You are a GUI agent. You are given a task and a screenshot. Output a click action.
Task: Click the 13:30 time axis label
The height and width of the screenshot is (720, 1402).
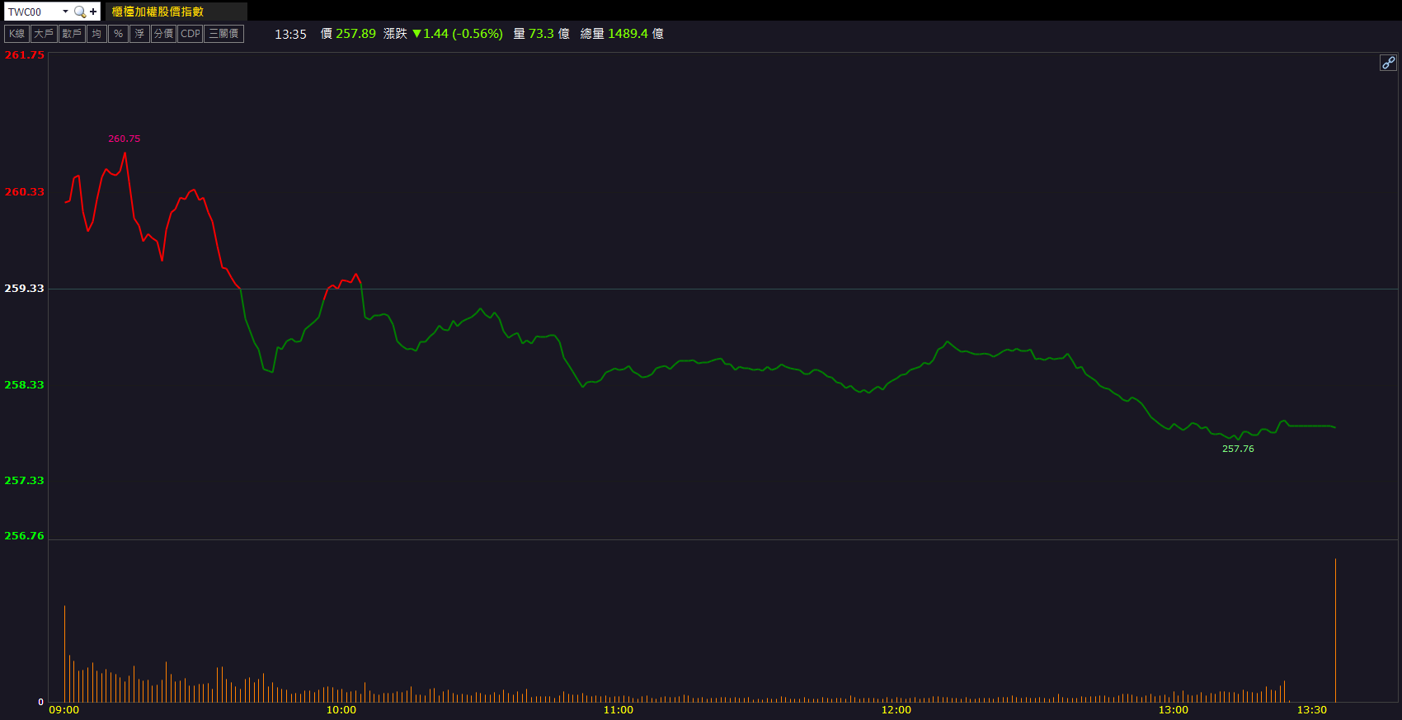click(1312, 710)
